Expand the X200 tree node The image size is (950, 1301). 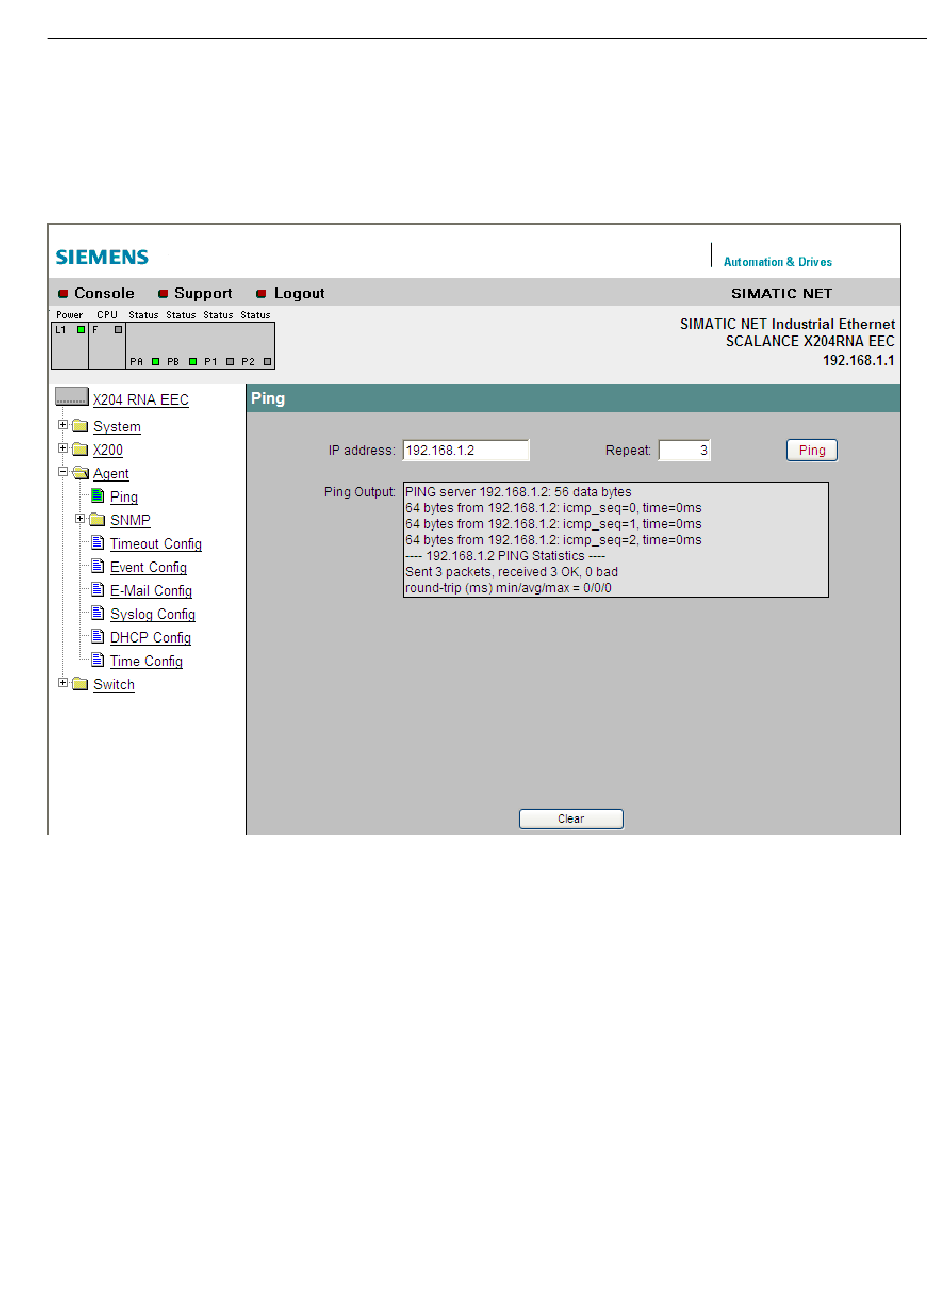(x=63, y=449)
